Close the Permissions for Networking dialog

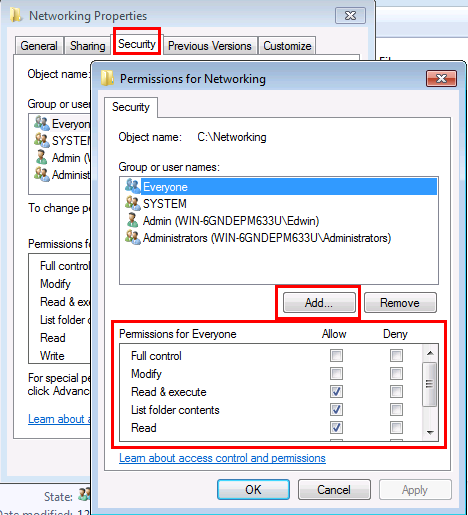[441, 78]
